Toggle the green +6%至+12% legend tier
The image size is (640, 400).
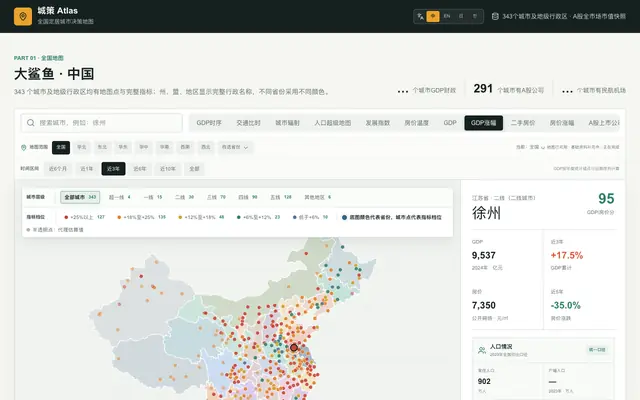tap(258, 217)
